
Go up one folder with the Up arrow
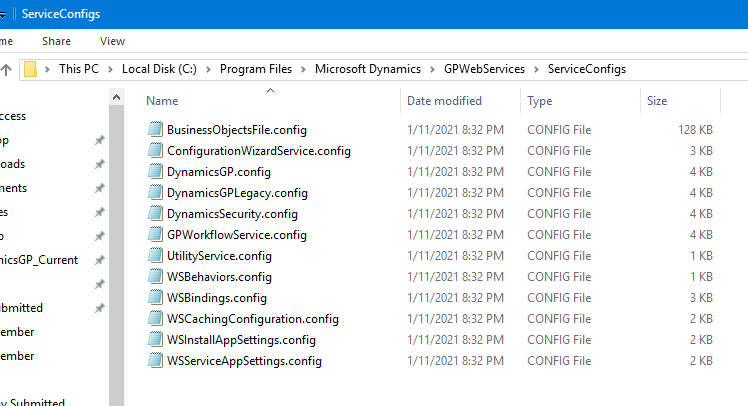(x=6, y=70)
